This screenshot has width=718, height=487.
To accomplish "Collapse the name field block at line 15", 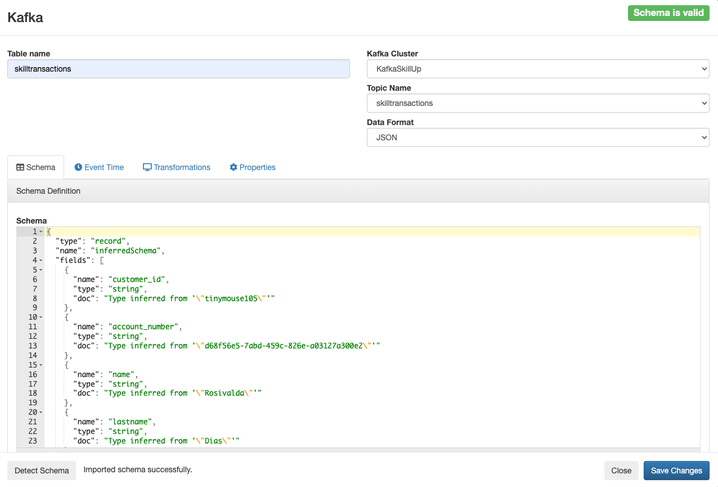I will (x=41, y=365).
